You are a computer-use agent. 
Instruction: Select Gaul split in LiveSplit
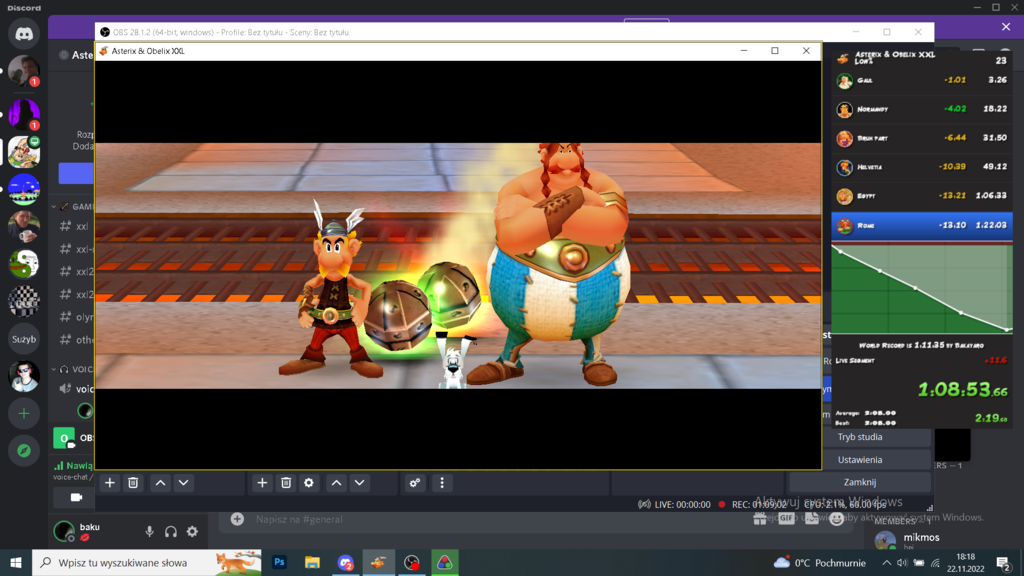[922, 80]
